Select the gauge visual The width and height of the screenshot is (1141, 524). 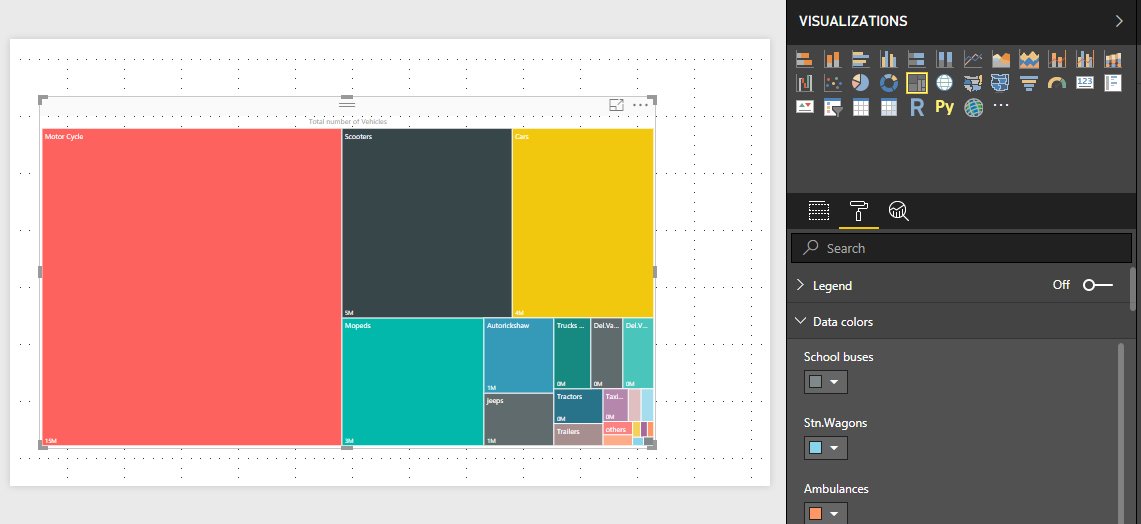(1057, 83)
